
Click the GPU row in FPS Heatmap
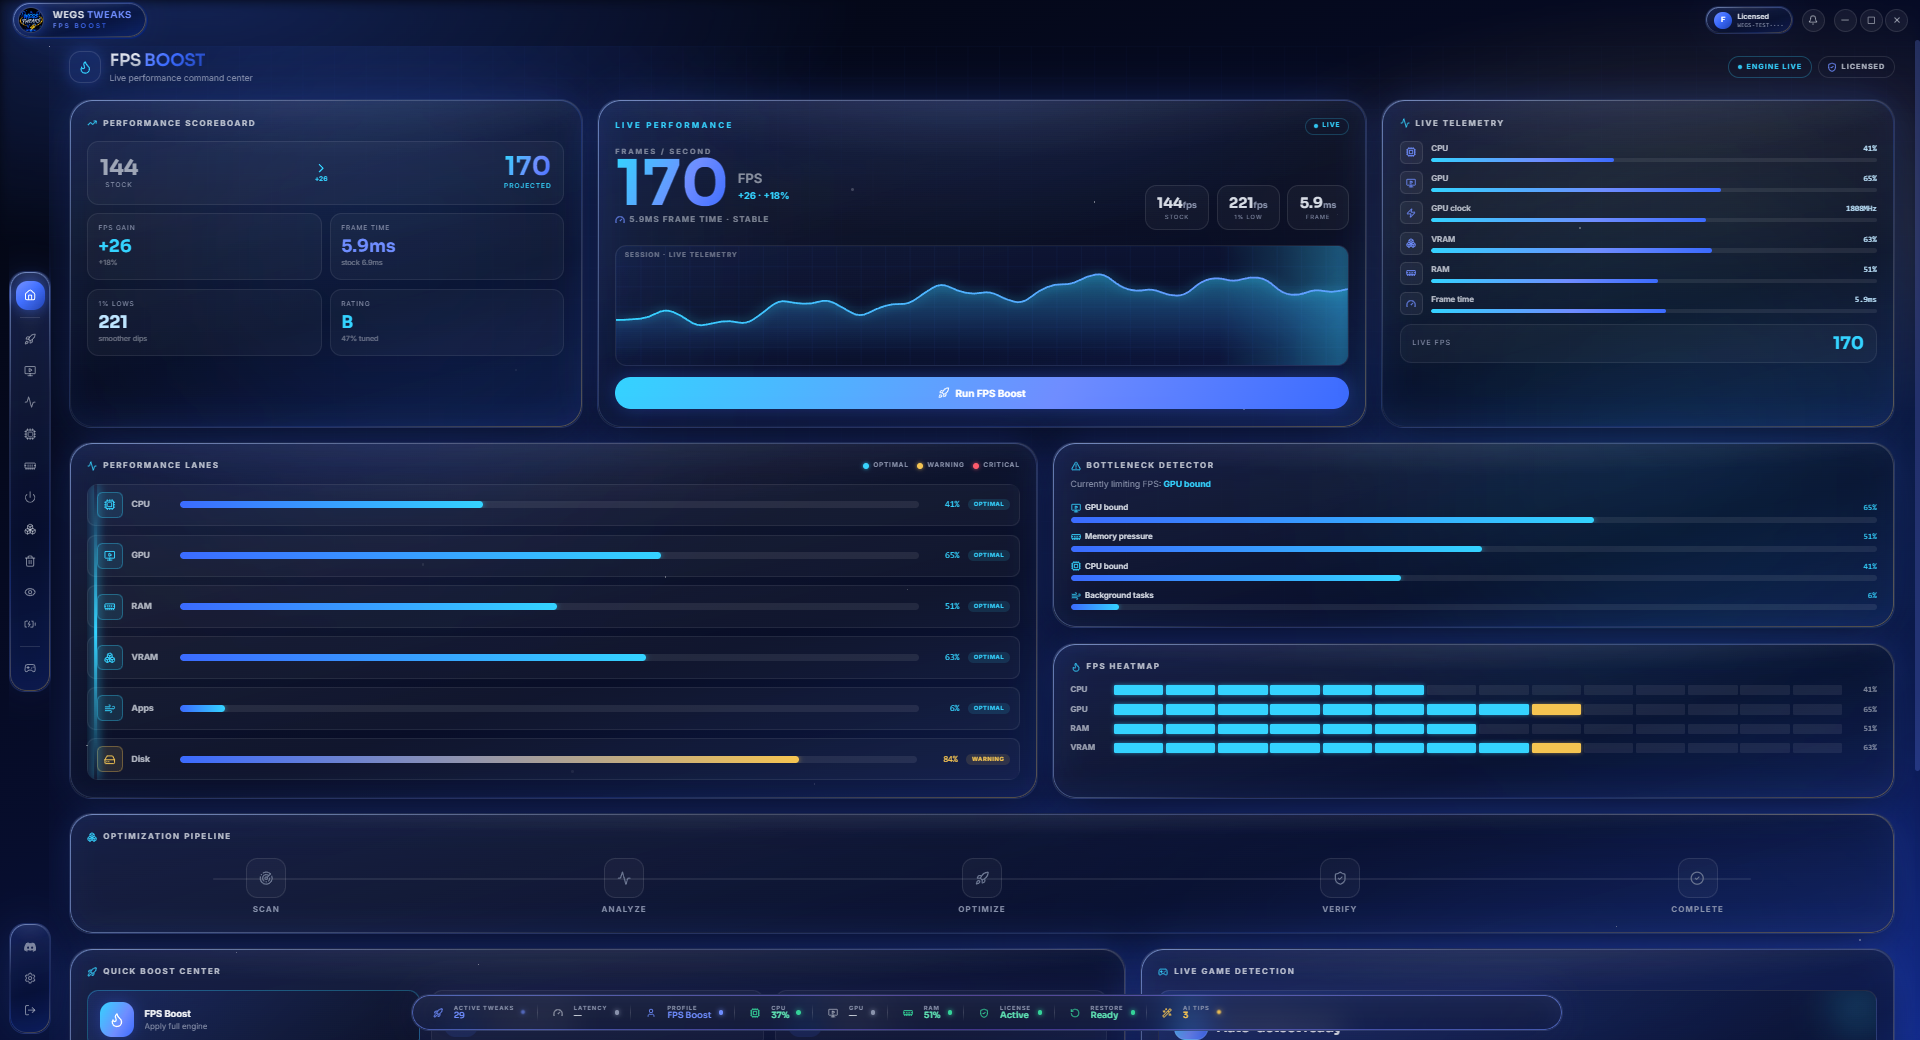1474,709
